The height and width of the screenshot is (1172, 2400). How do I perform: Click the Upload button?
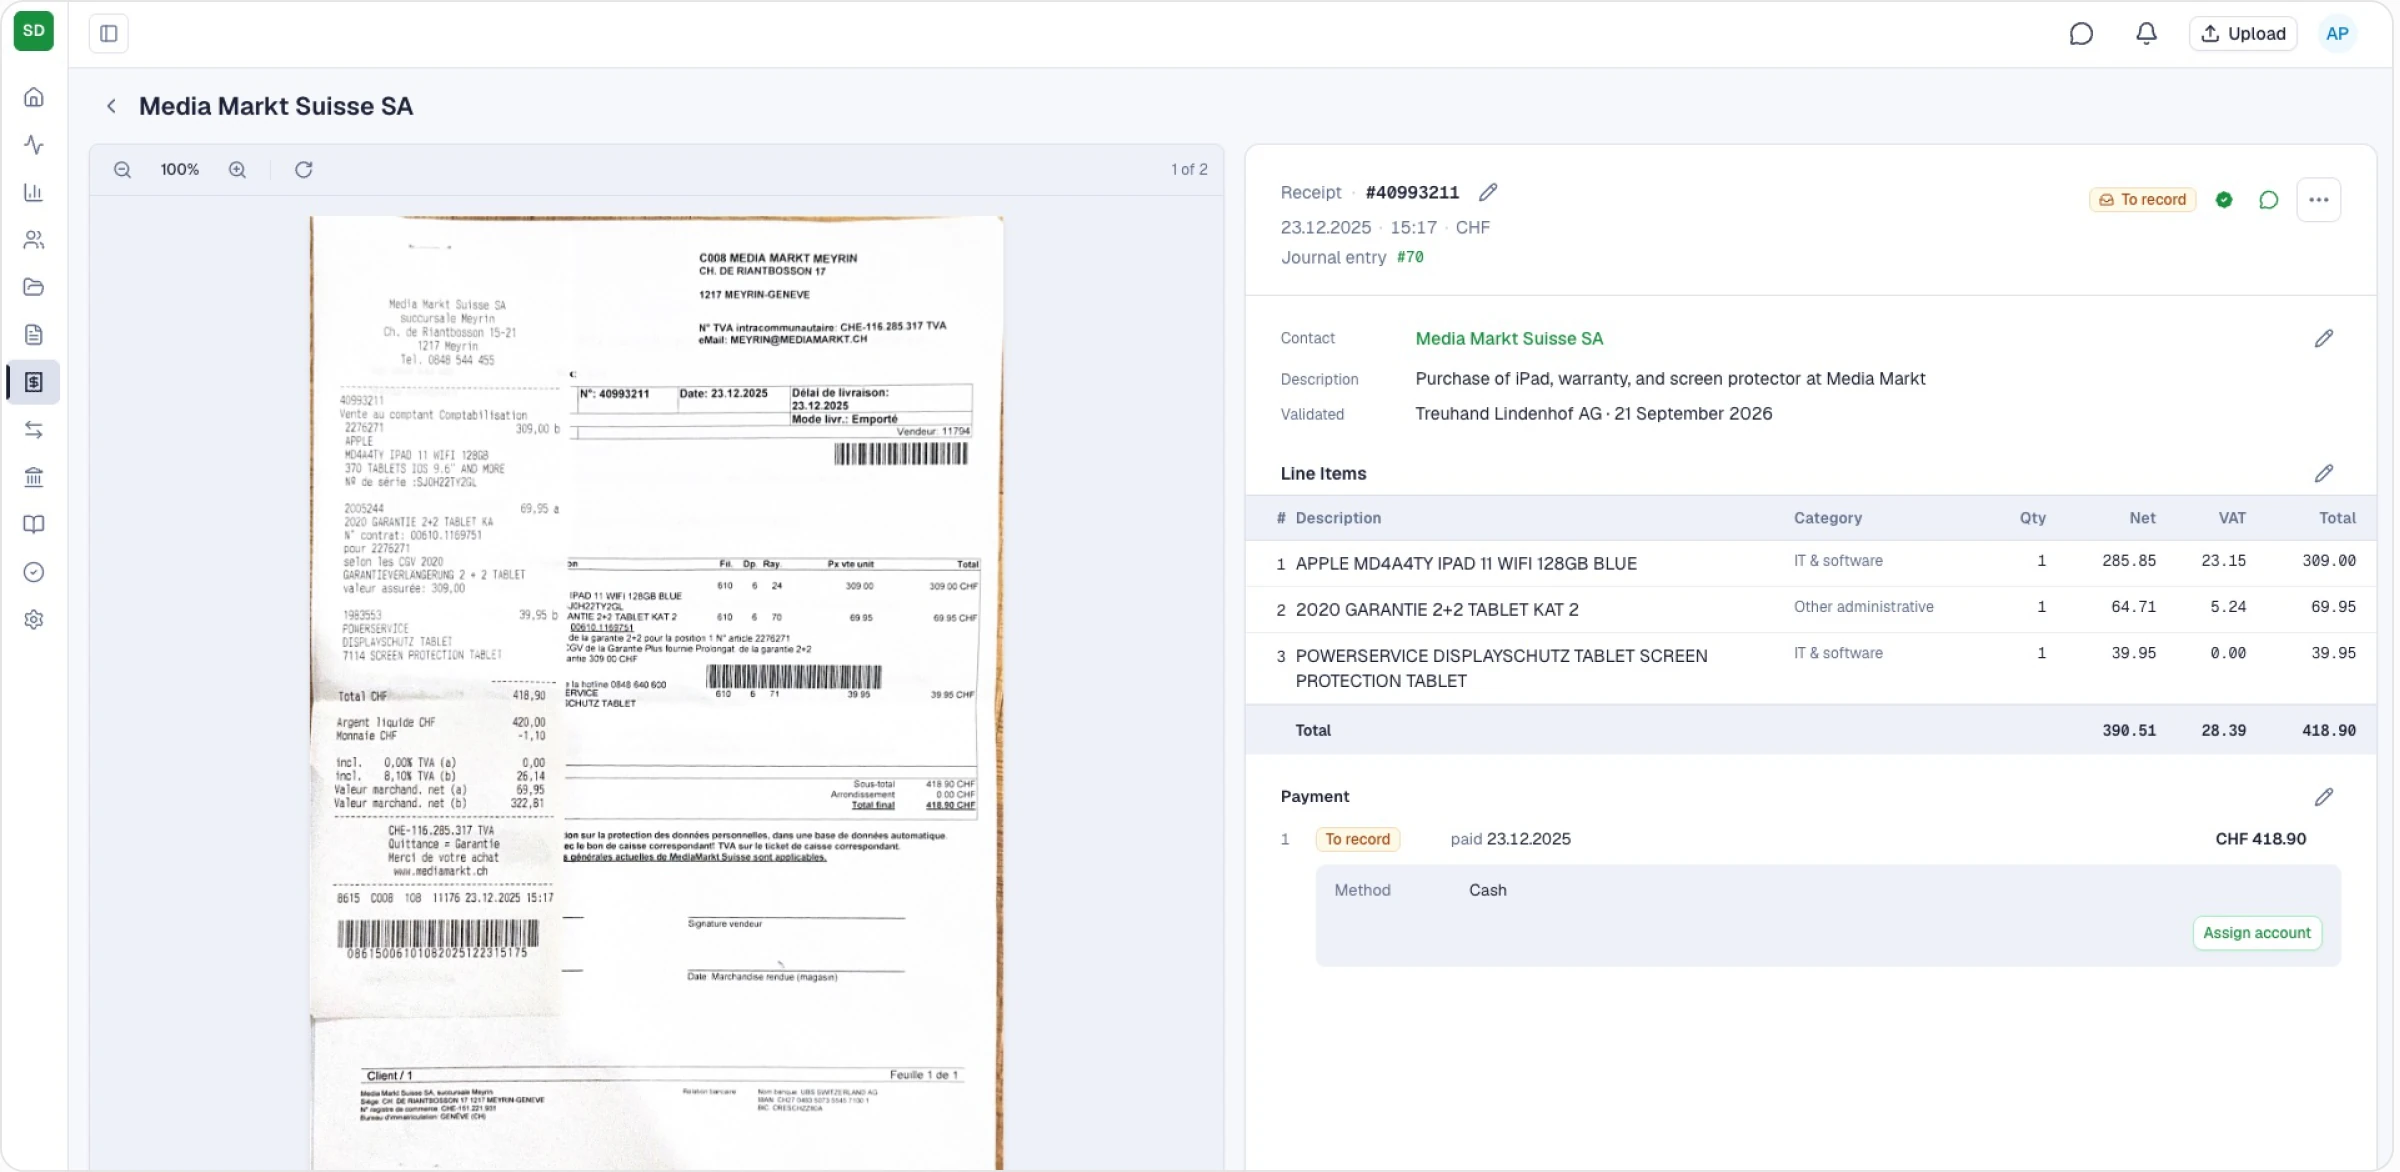pos(2243,34)
